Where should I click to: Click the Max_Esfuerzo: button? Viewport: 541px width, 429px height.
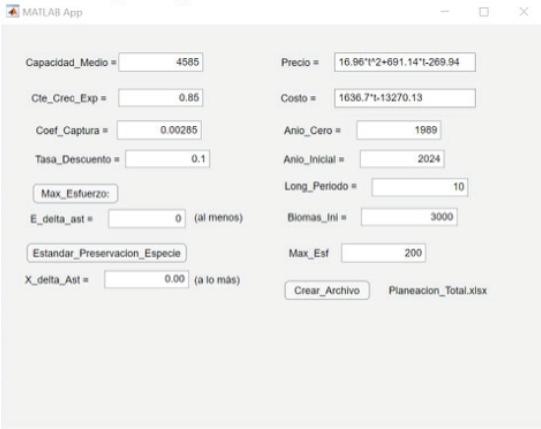pos(76,194)
